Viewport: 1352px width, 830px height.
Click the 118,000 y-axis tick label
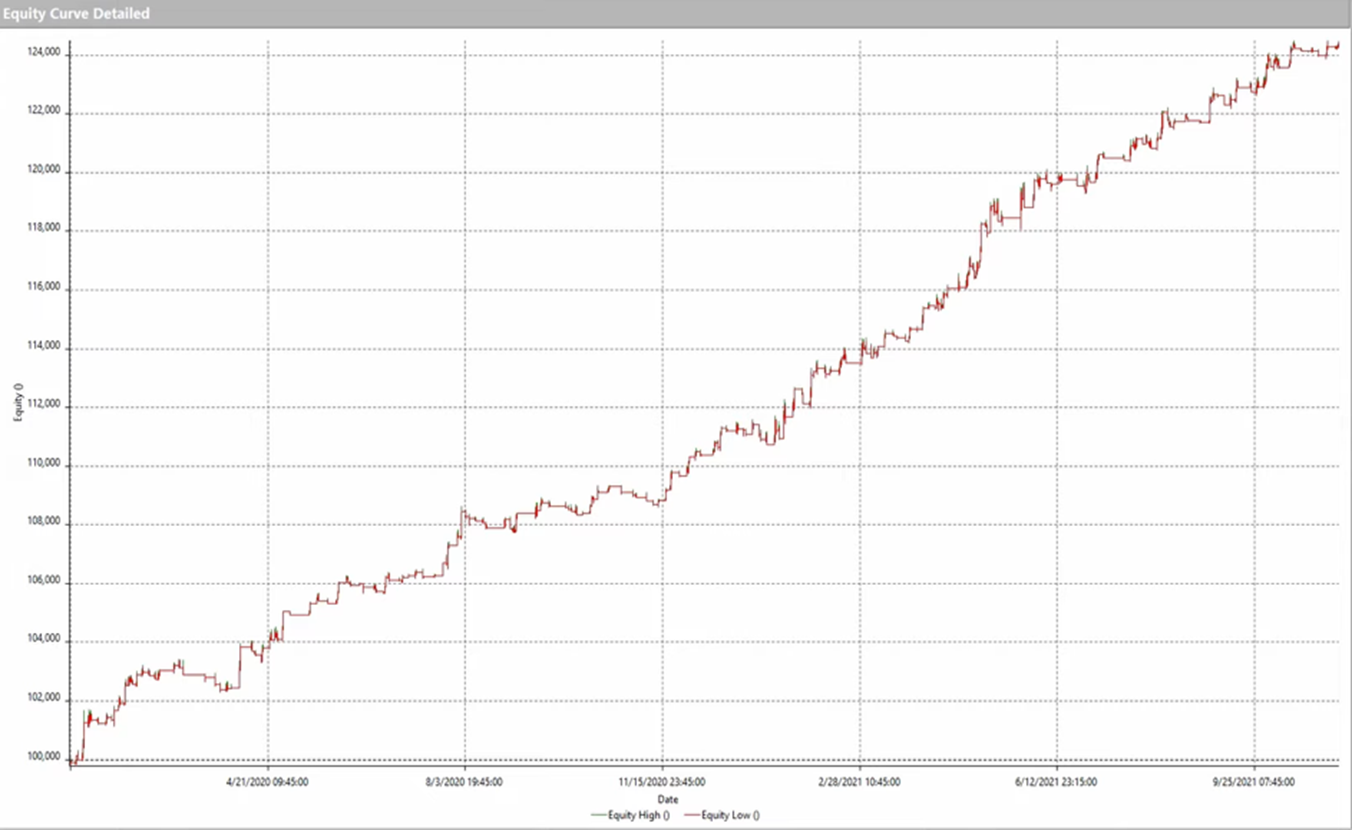click(40, 230)
